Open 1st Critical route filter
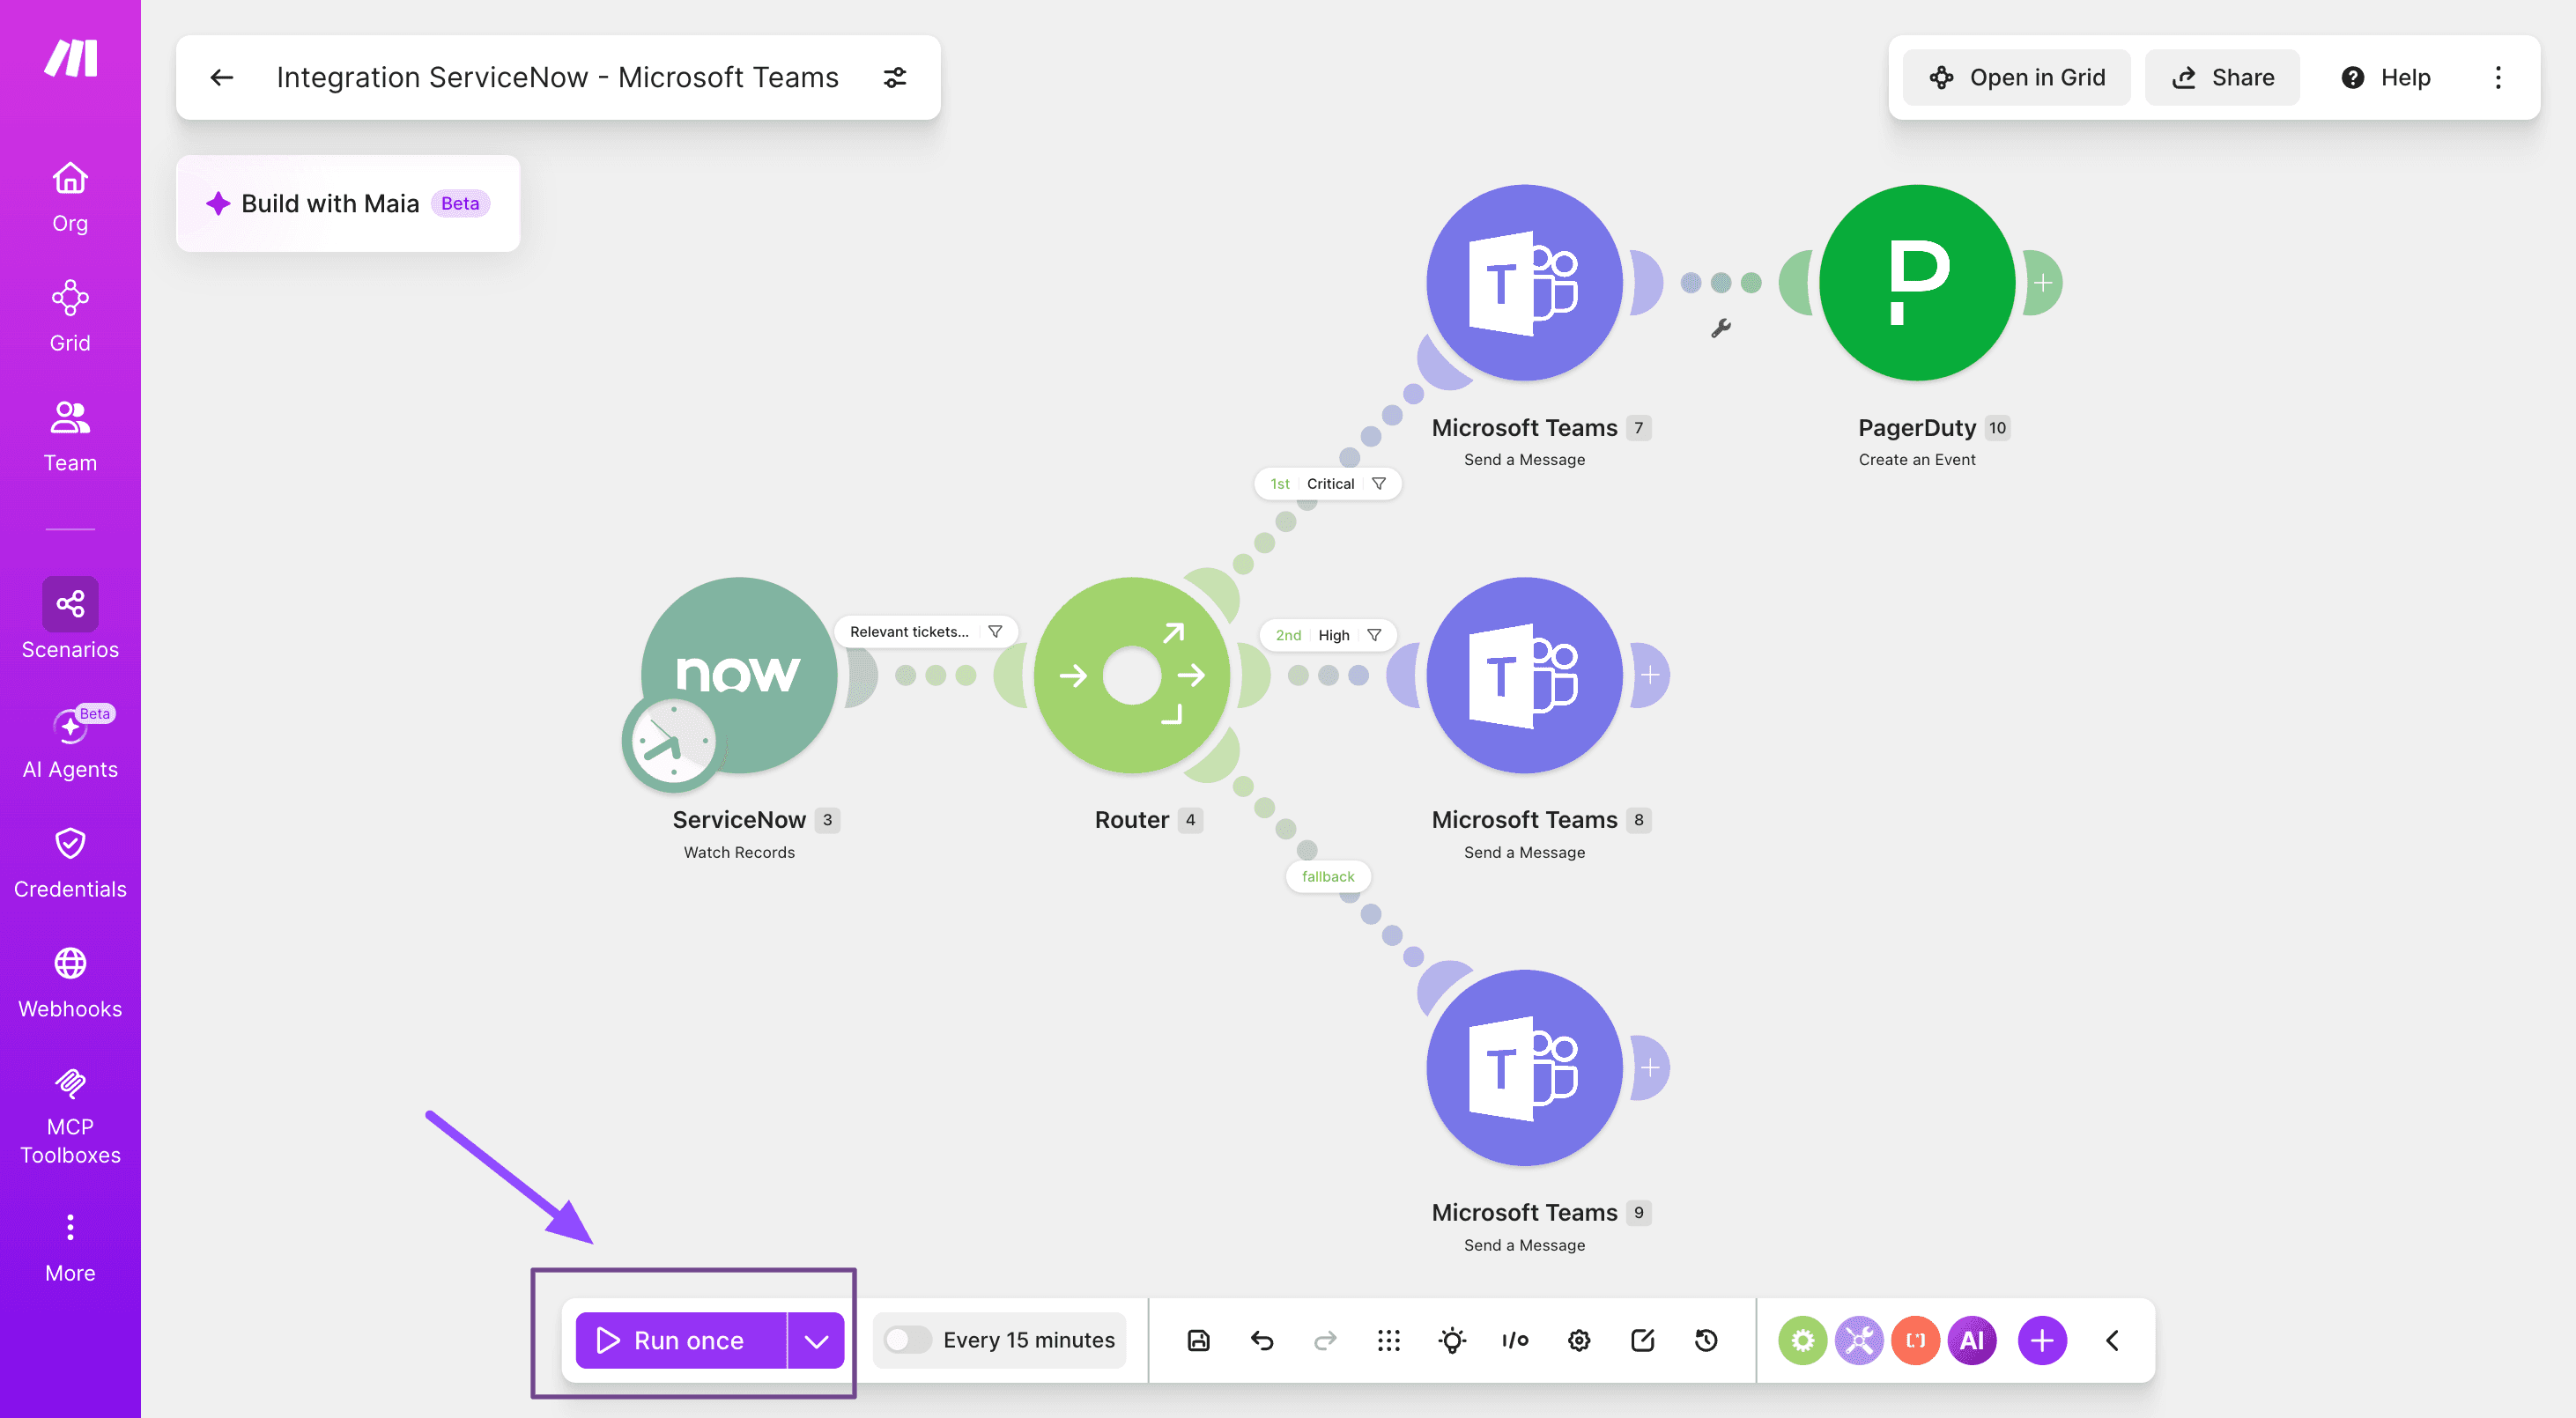The width and height of the screenshot is (2576, 1418). [x=1328, y=483]
